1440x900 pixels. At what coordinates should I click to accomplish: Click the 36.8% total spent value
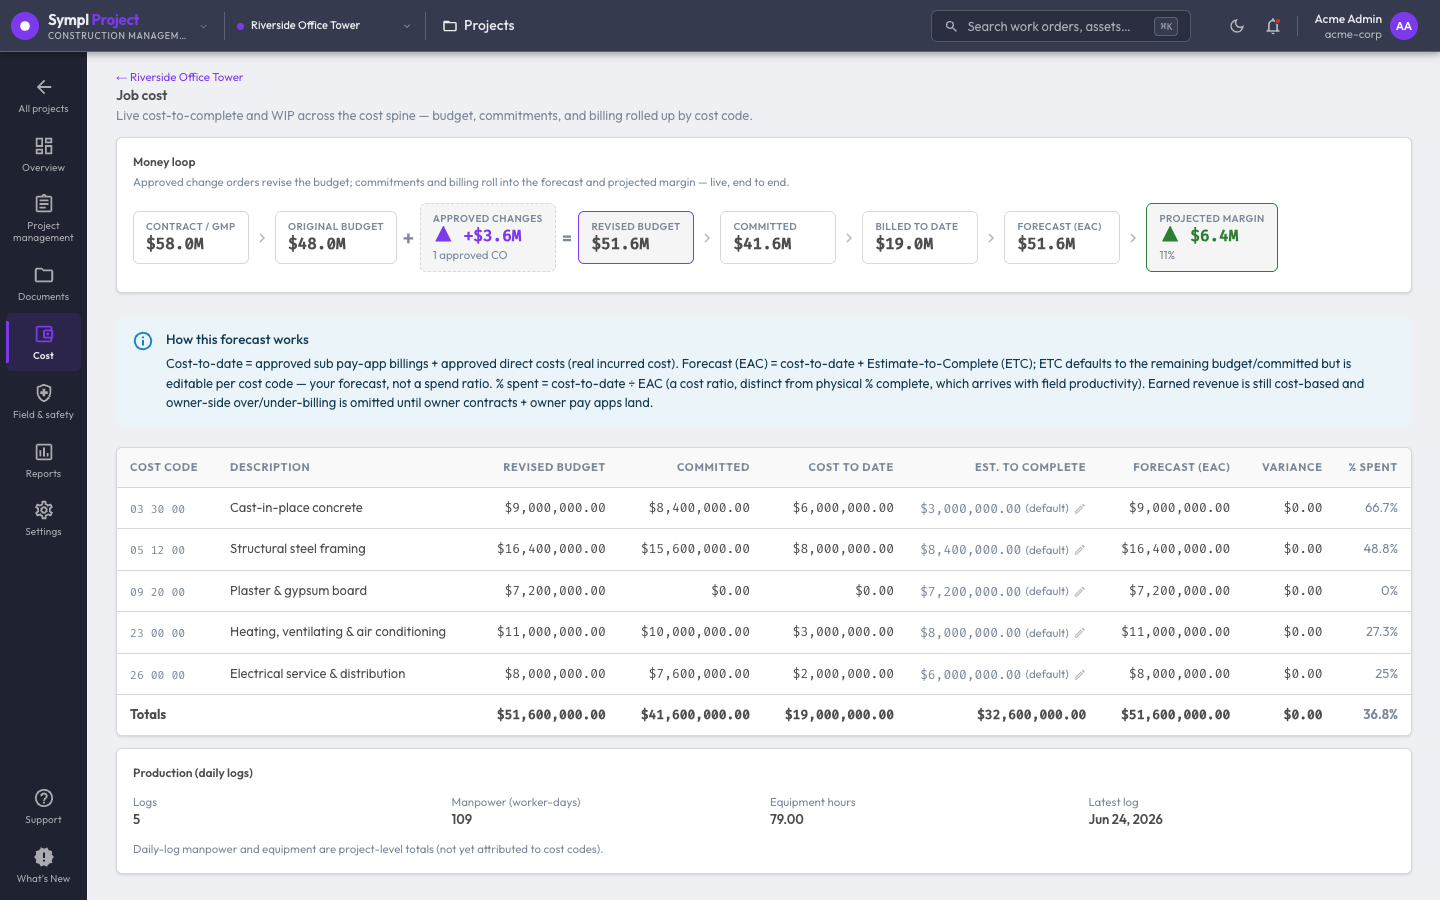click(x=1380, y=714)
